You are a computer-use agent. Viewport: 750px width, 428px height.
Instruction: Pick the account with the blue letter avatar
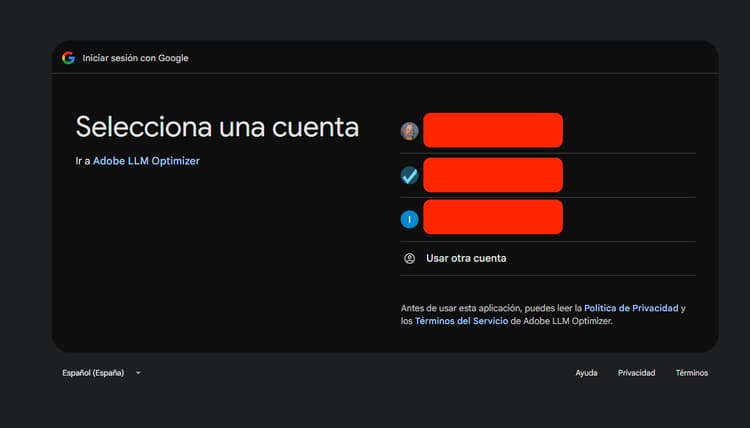[x=548, y=219]
